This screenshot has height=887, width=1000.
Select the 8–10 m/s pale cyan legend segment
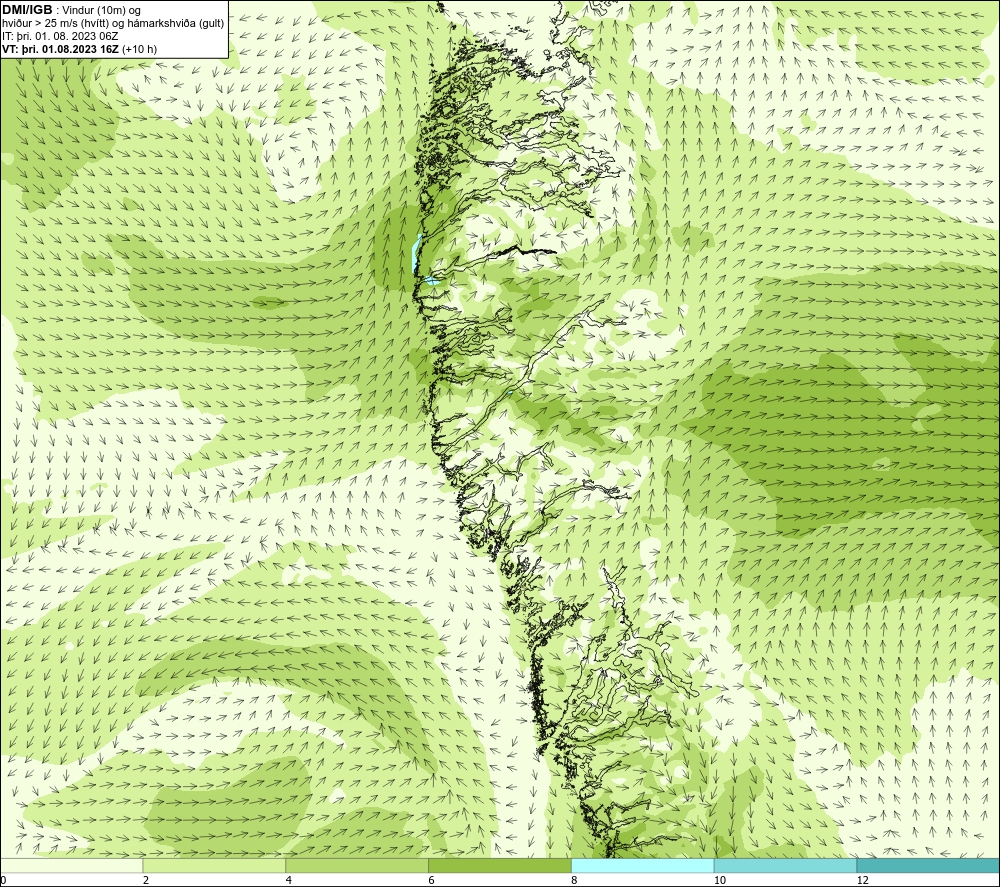(643, 865)
